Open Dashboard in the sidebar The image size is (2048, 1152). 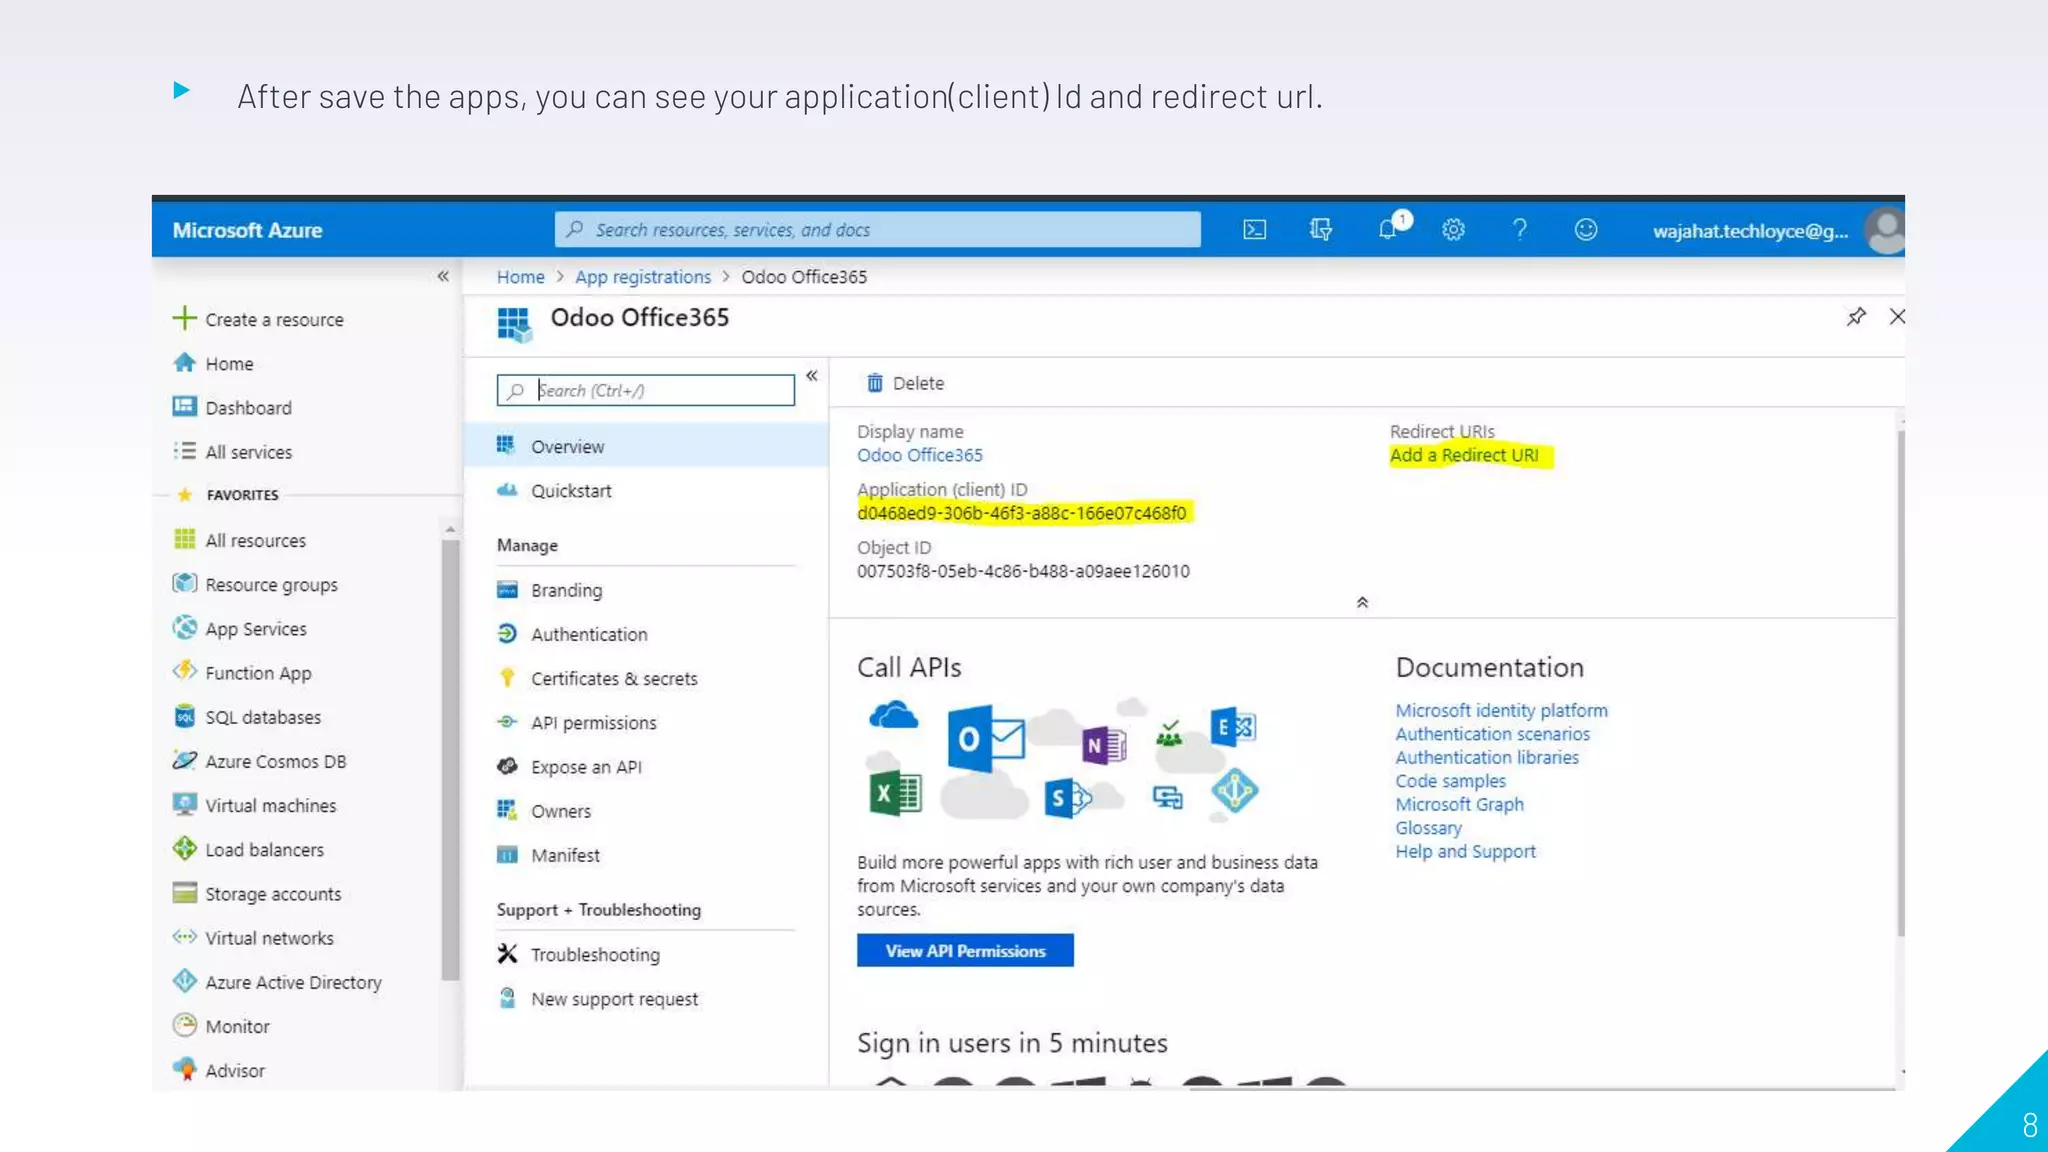click(x=232, y=407)
